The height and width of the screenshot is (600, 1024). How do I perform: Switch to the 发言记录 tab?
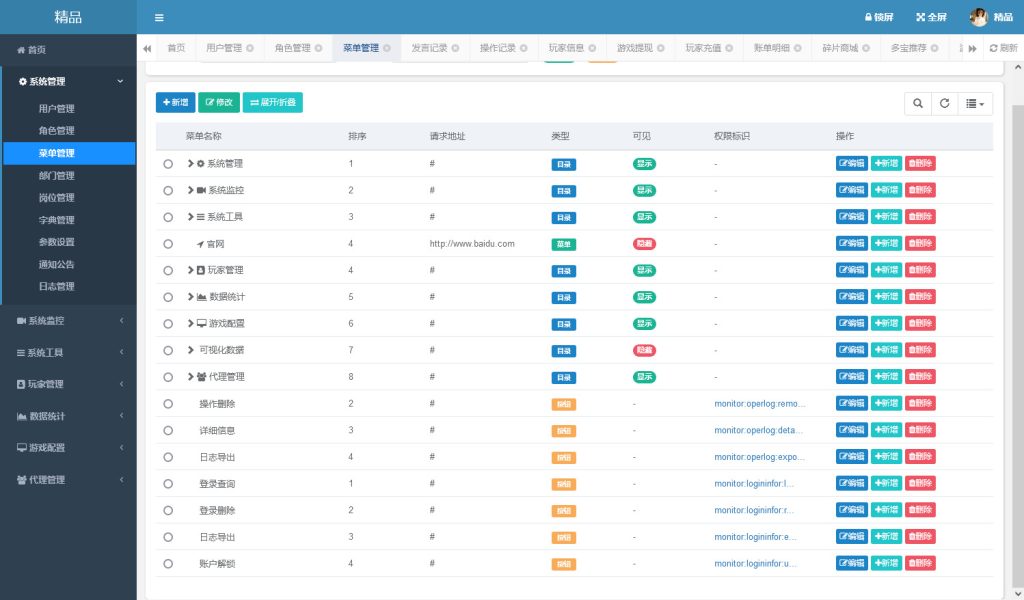430,48
